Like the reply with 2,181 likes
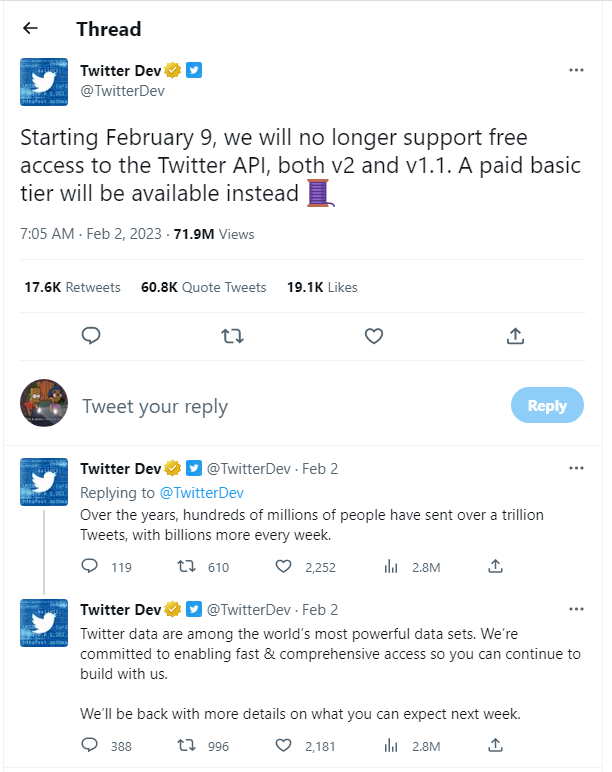This screenshot has width=612, height=772. 283,745
